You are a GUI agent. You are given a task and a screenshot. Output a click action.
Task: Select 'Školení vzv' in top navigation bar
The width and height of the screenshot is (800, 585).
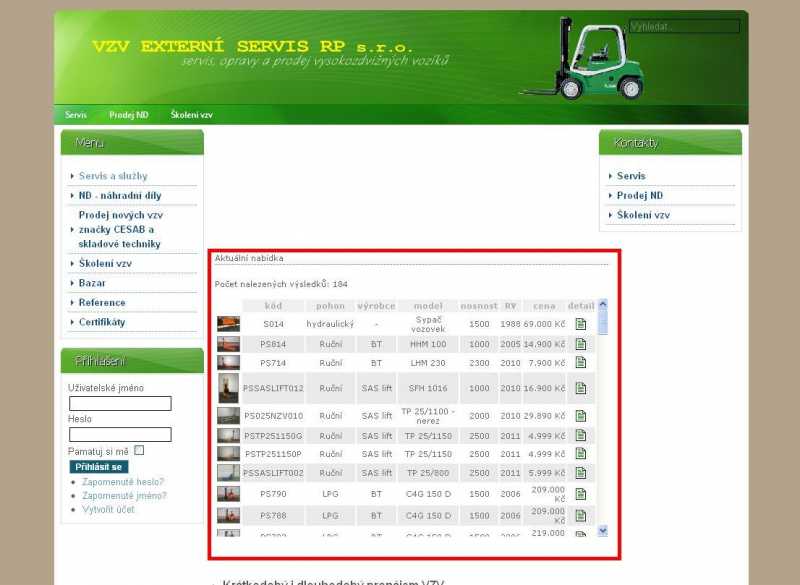click(x=191, y=115)
